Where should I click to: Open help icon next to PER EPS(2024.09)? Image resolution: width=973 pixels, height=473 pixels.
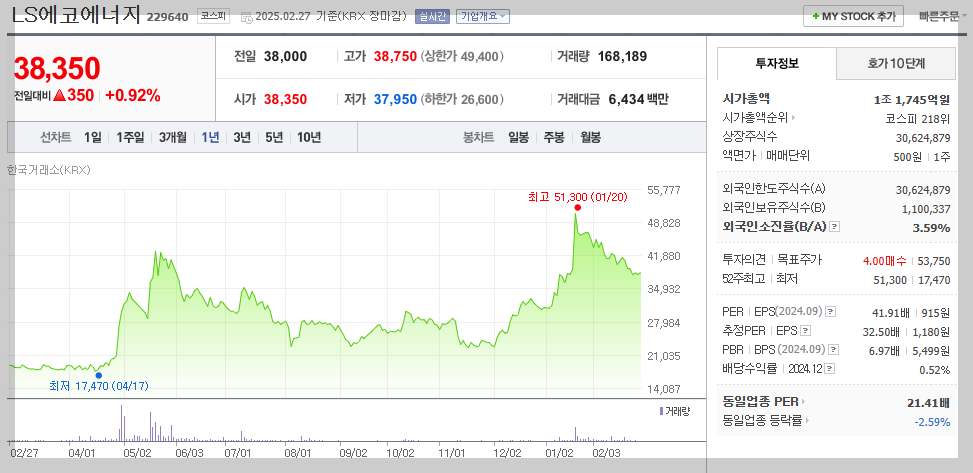coord(831,312)
